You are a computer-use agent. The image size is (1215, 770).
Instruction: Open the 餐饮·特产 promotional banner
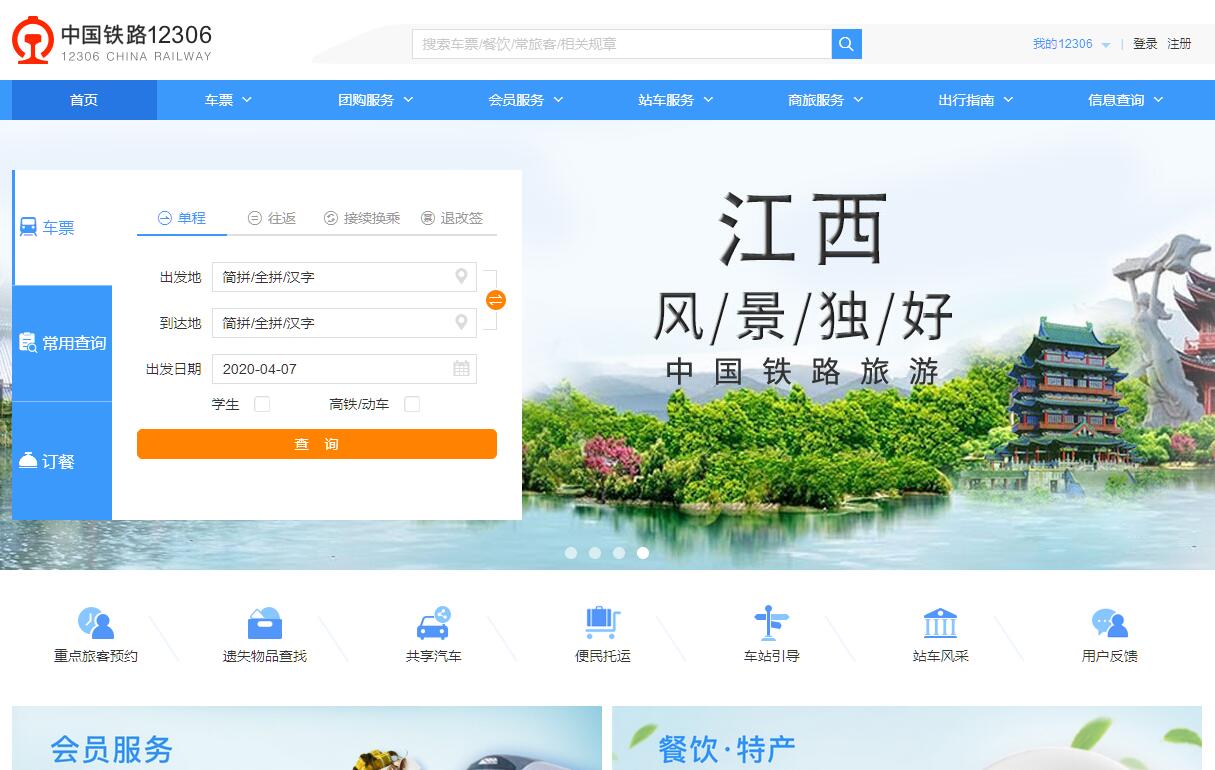907,738
